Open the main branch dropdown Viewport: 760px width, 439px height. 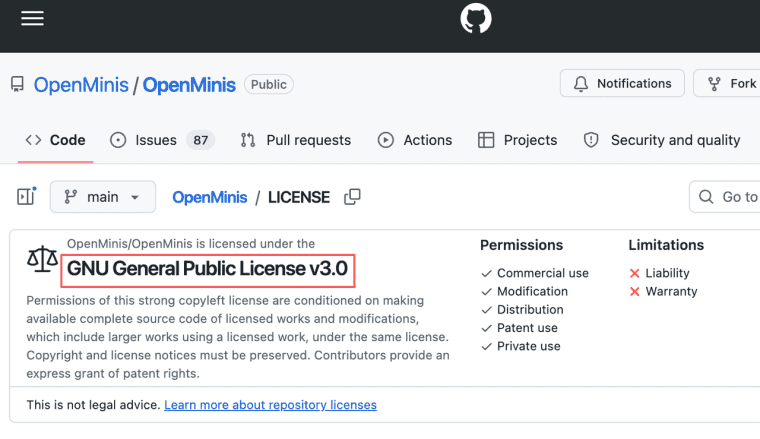pos(103,197)
